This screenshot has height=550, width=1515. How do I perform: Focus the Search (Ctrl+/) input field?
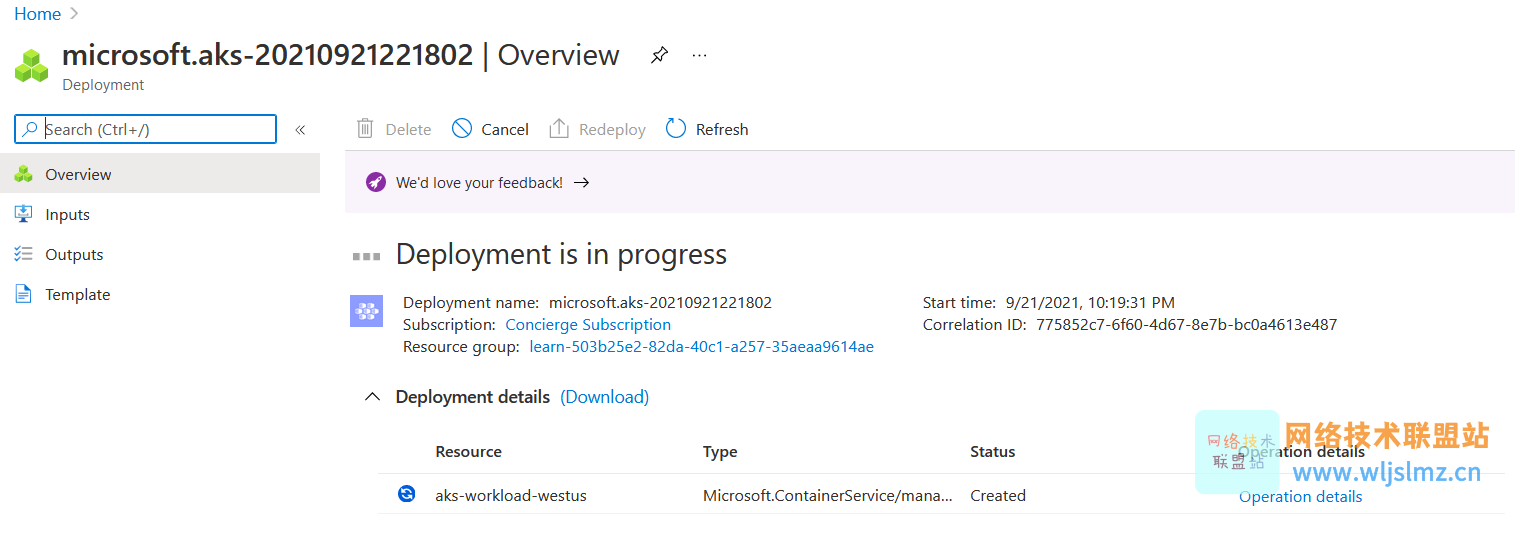pyautogui.click(x=146, y=129)
